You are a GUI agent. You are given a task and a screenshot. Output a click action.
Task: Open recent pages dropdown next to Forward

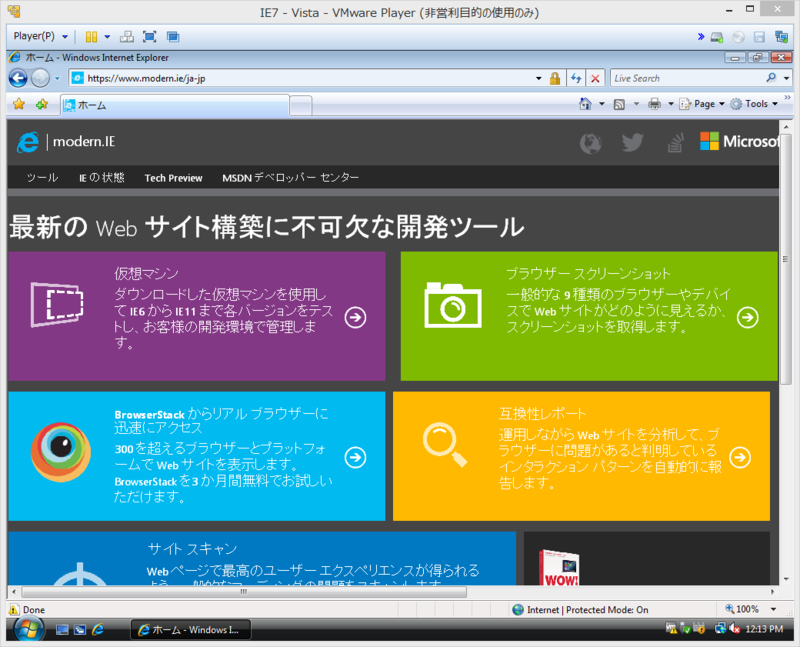[x=57, y=79]
